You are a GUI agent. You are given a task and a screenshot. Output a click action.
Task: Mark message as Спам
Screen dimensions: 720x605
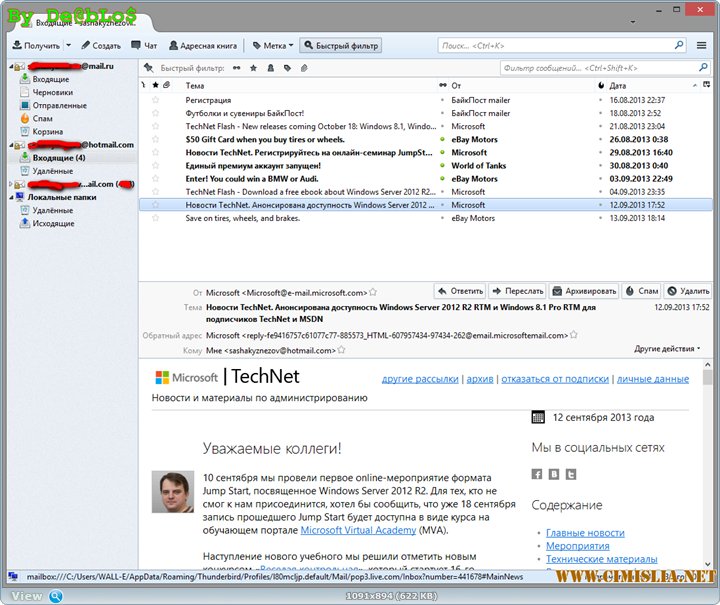coord(641,291)
